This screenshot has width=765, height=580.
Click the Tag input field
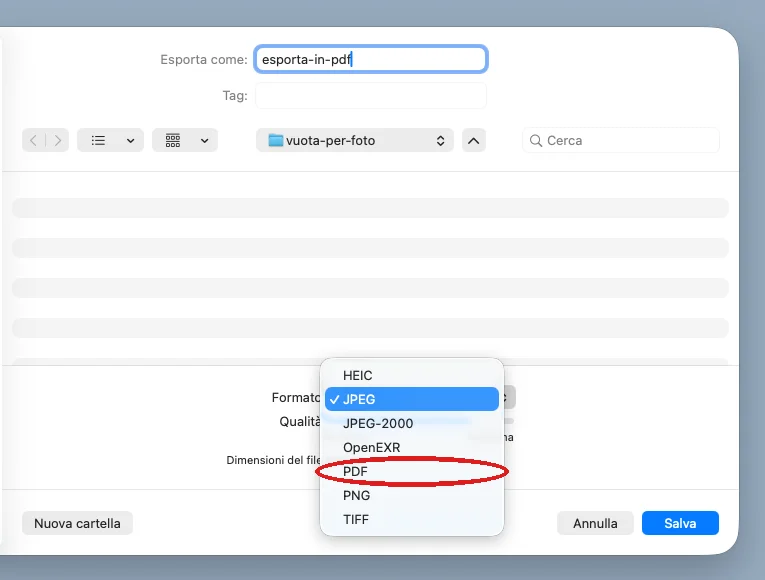(371, 96)
